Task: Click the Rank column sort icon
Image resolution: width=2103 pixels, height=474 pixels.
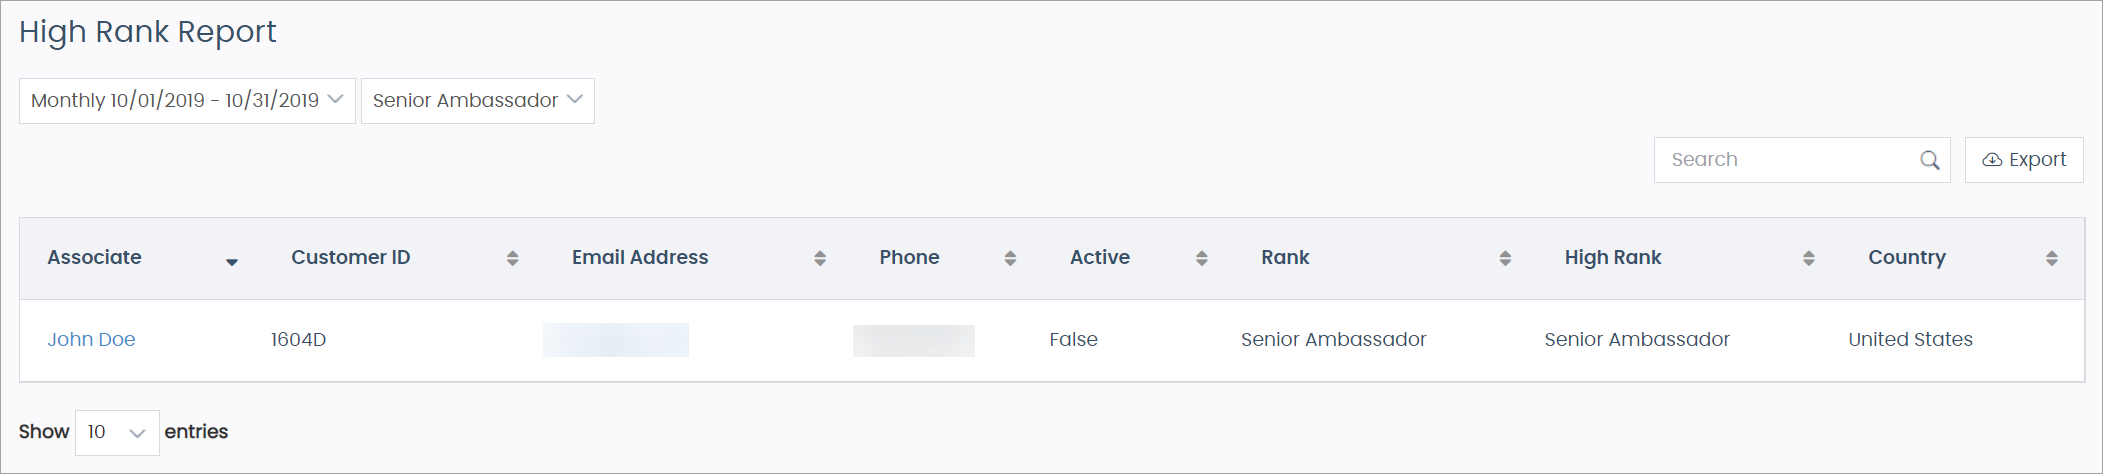Action: pos(1505,258)
